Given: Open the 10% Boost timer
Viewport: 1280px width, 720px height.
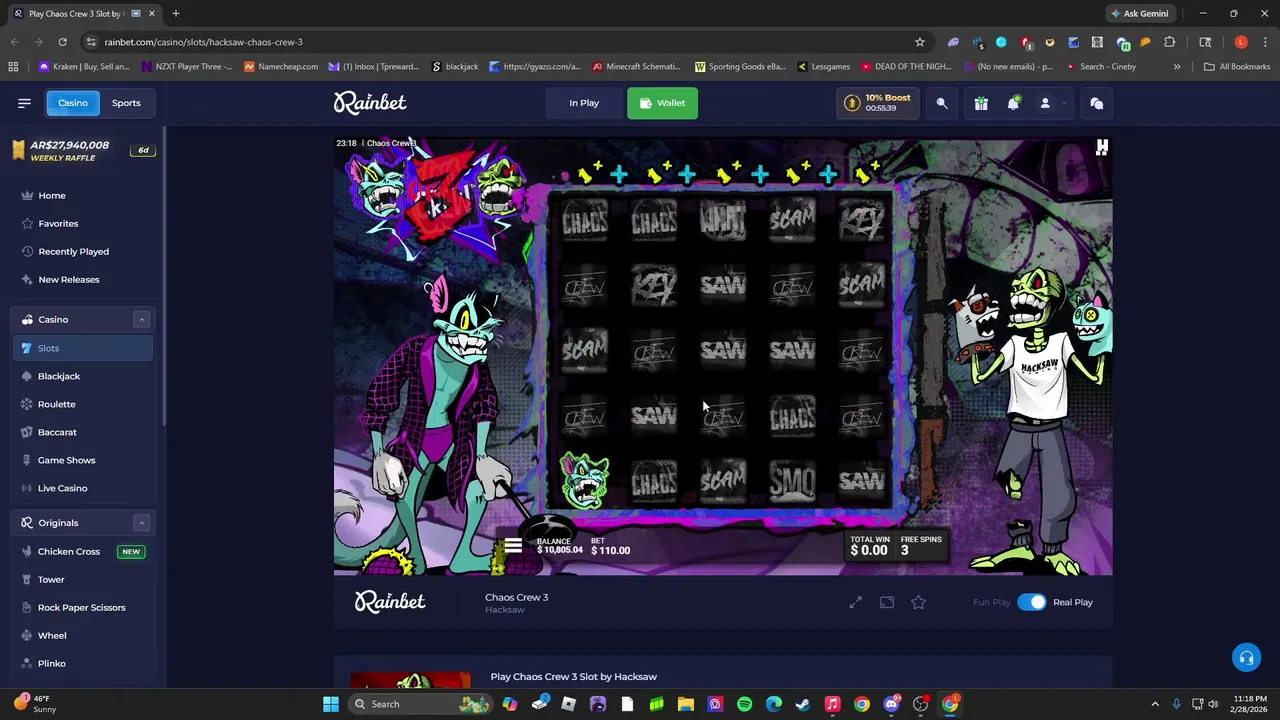Looking at the screenshot, I should tap(878, 103).
